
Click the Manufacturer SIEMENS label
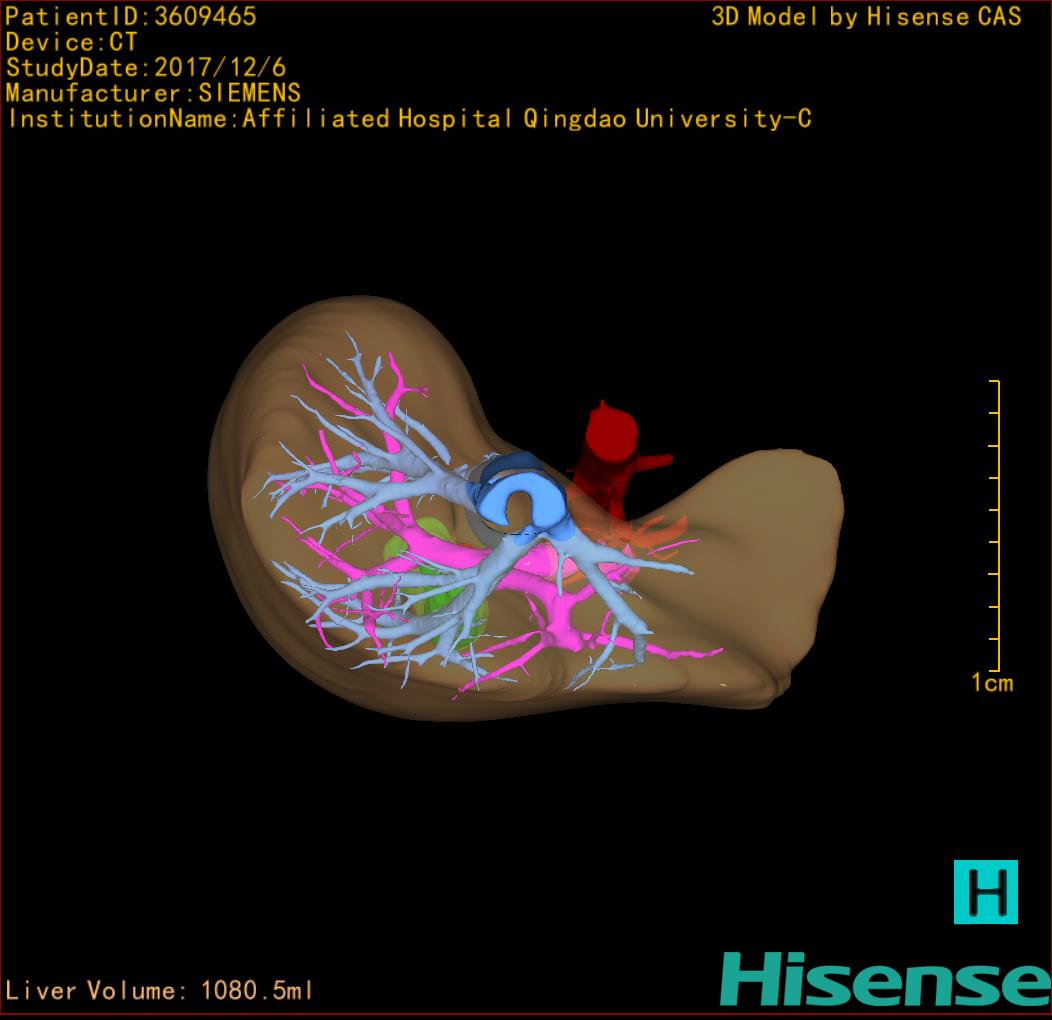point(153,93)
